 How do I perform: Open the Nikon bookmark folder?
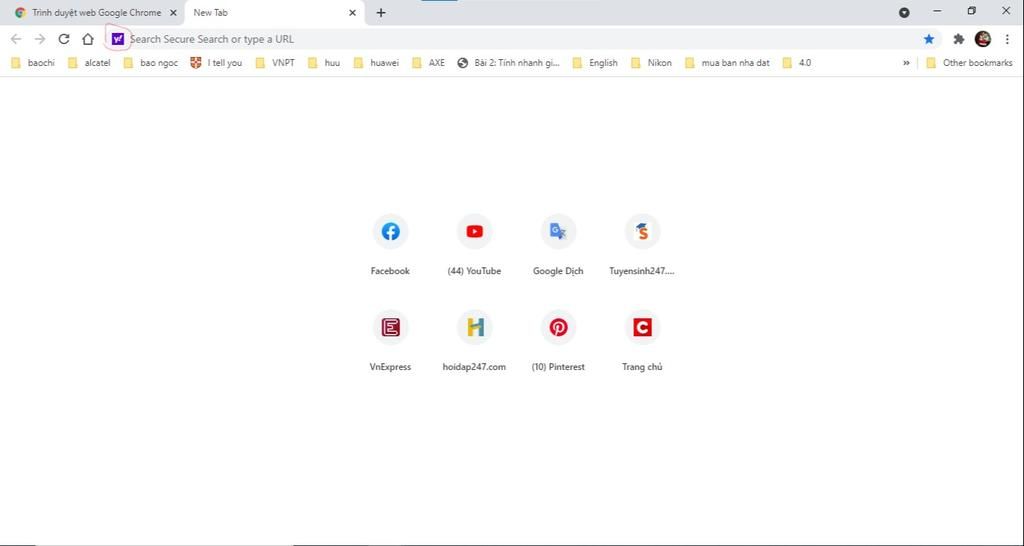tap(651, 63)
